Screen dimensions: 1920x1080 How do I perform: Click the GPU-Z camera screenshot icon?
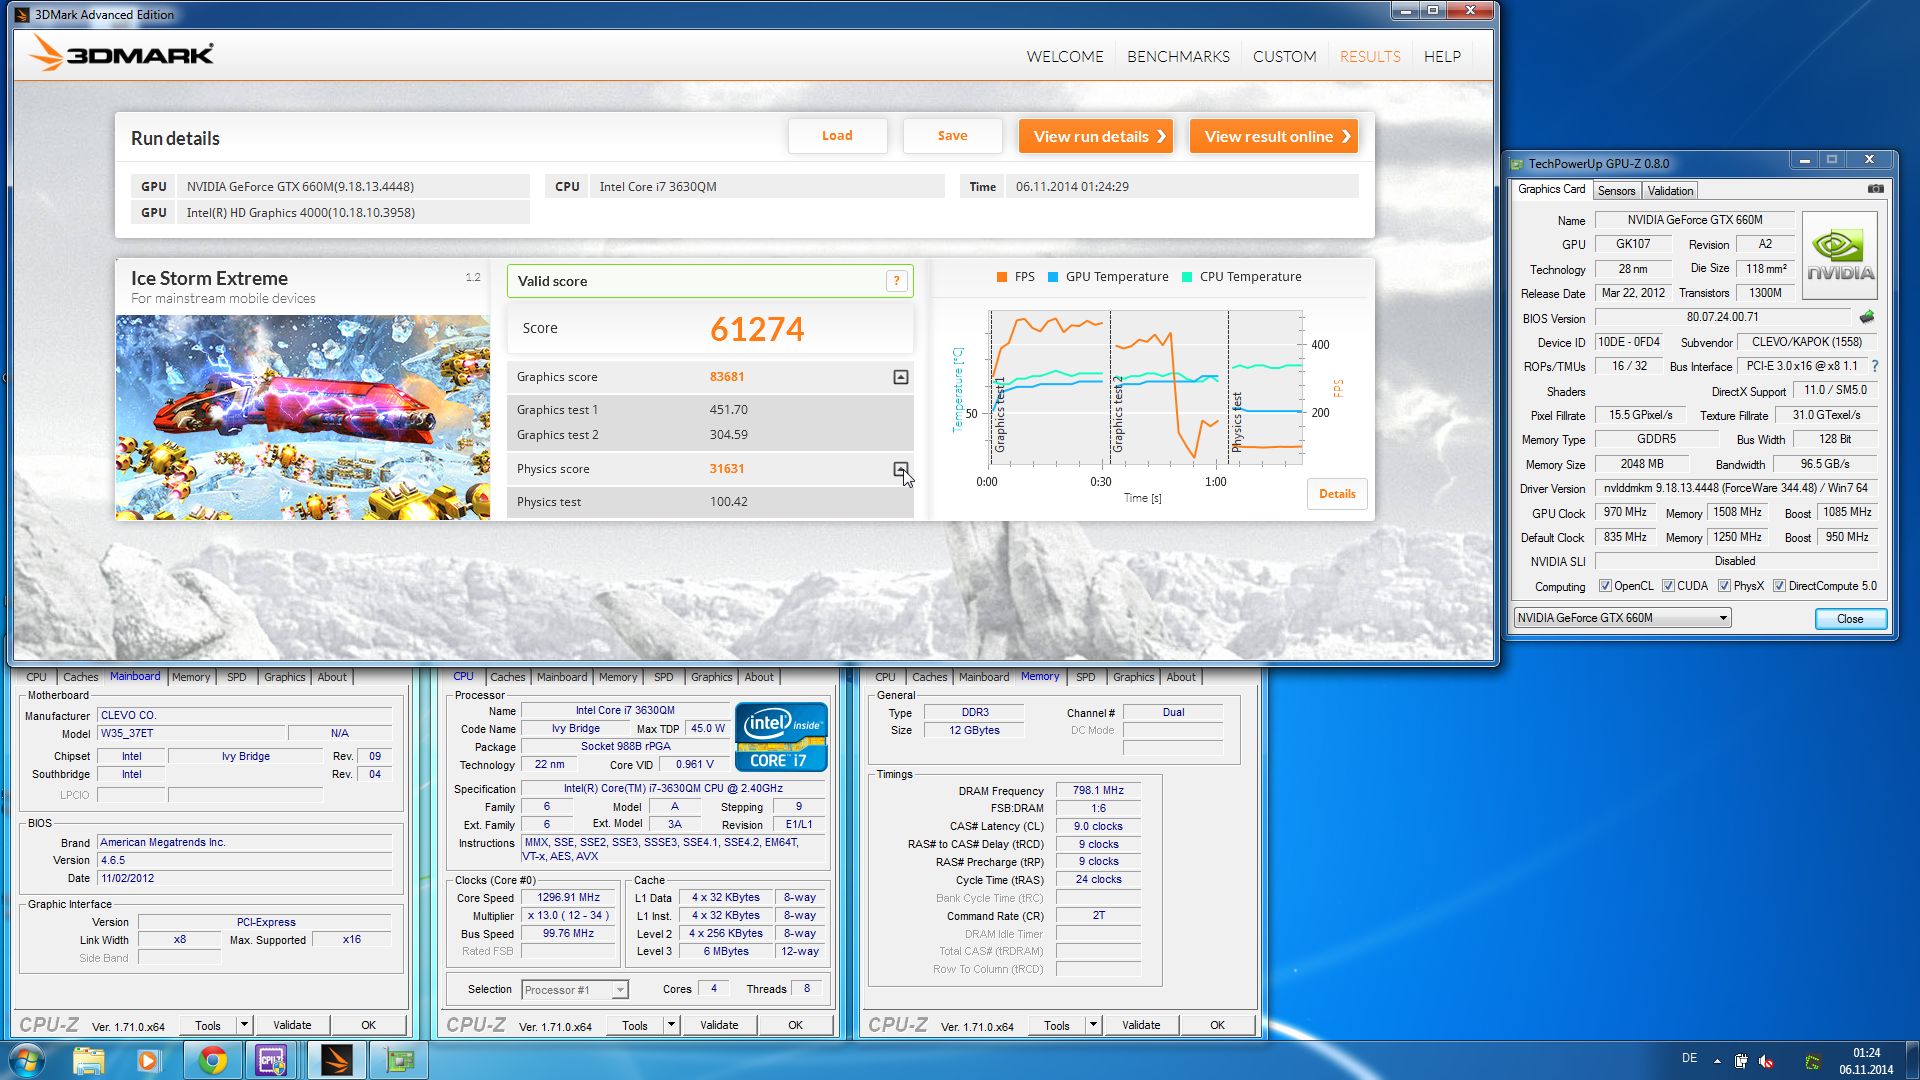point(1876,189)
